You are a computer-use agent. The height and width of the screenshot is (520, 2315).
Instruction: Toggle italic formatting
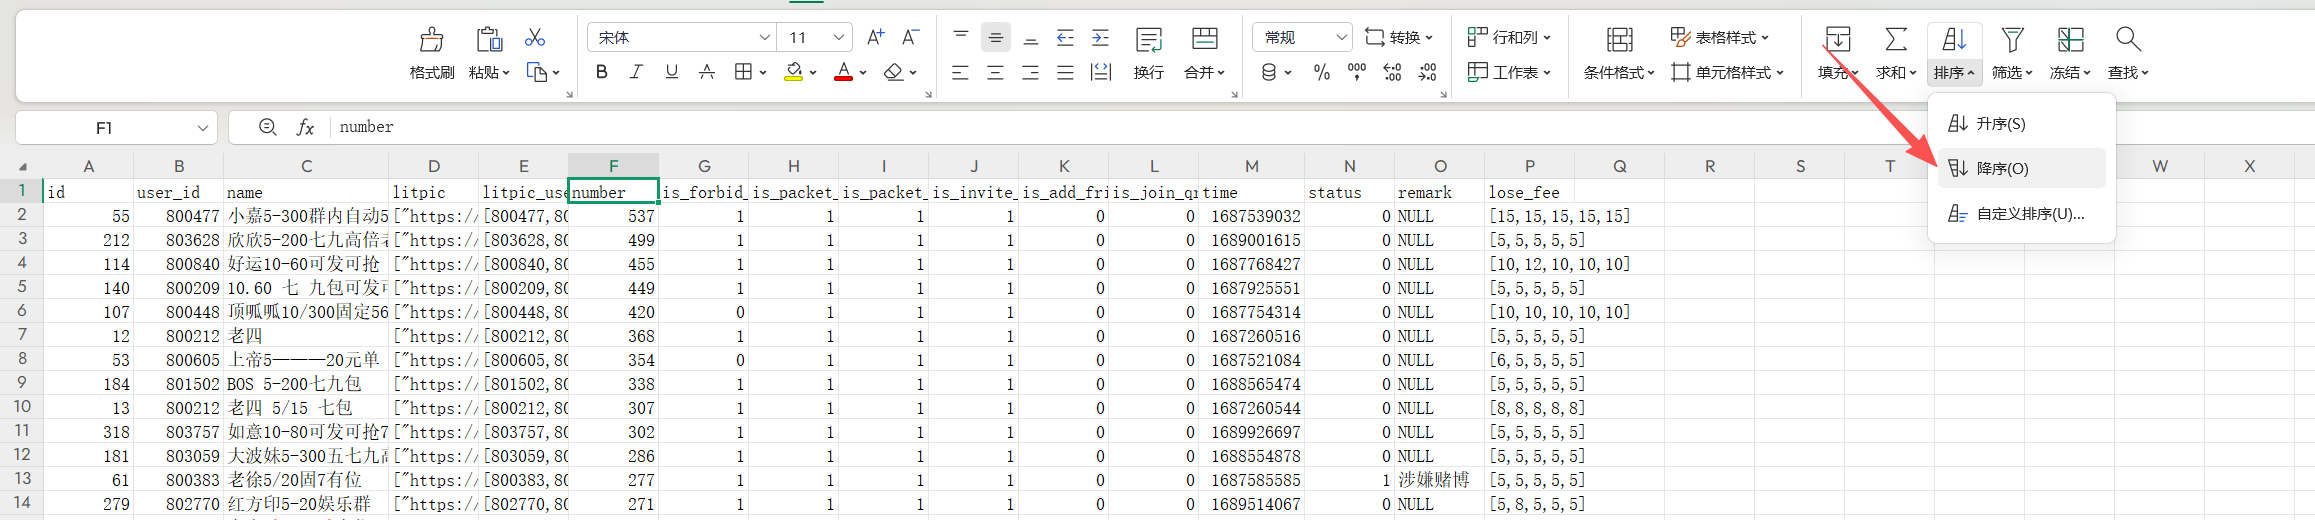(x=636, y=72)
